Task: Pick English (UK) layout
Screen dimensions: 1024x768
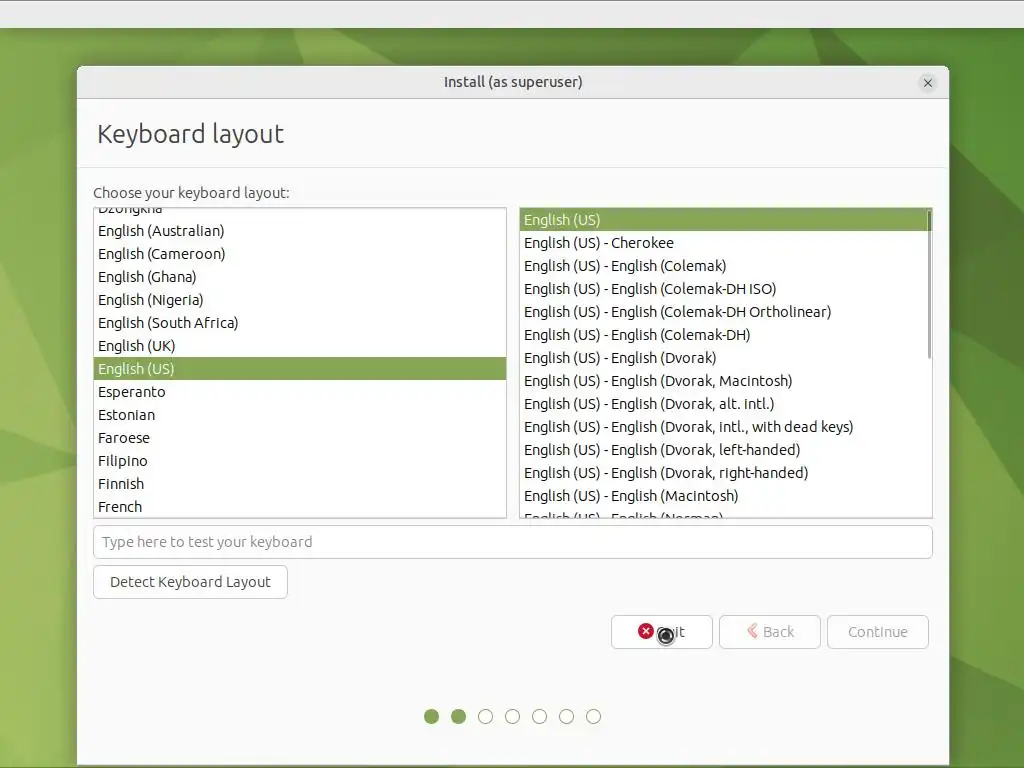Action: (300, 345)
